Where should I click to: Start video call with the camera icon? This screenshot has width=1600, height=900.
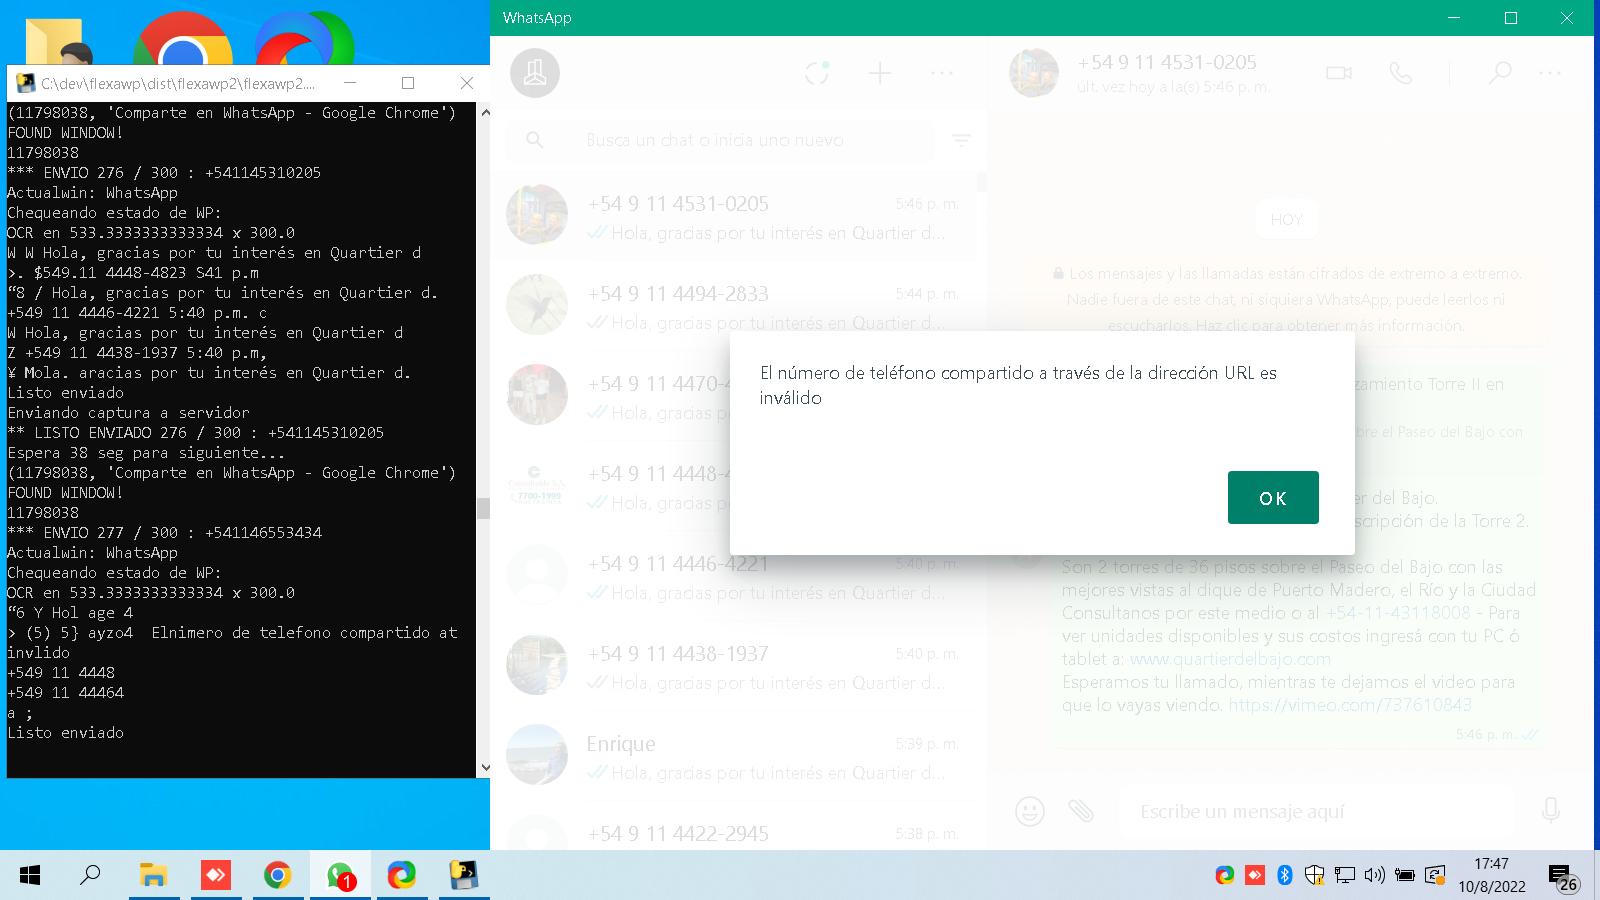pos(1339,73)
